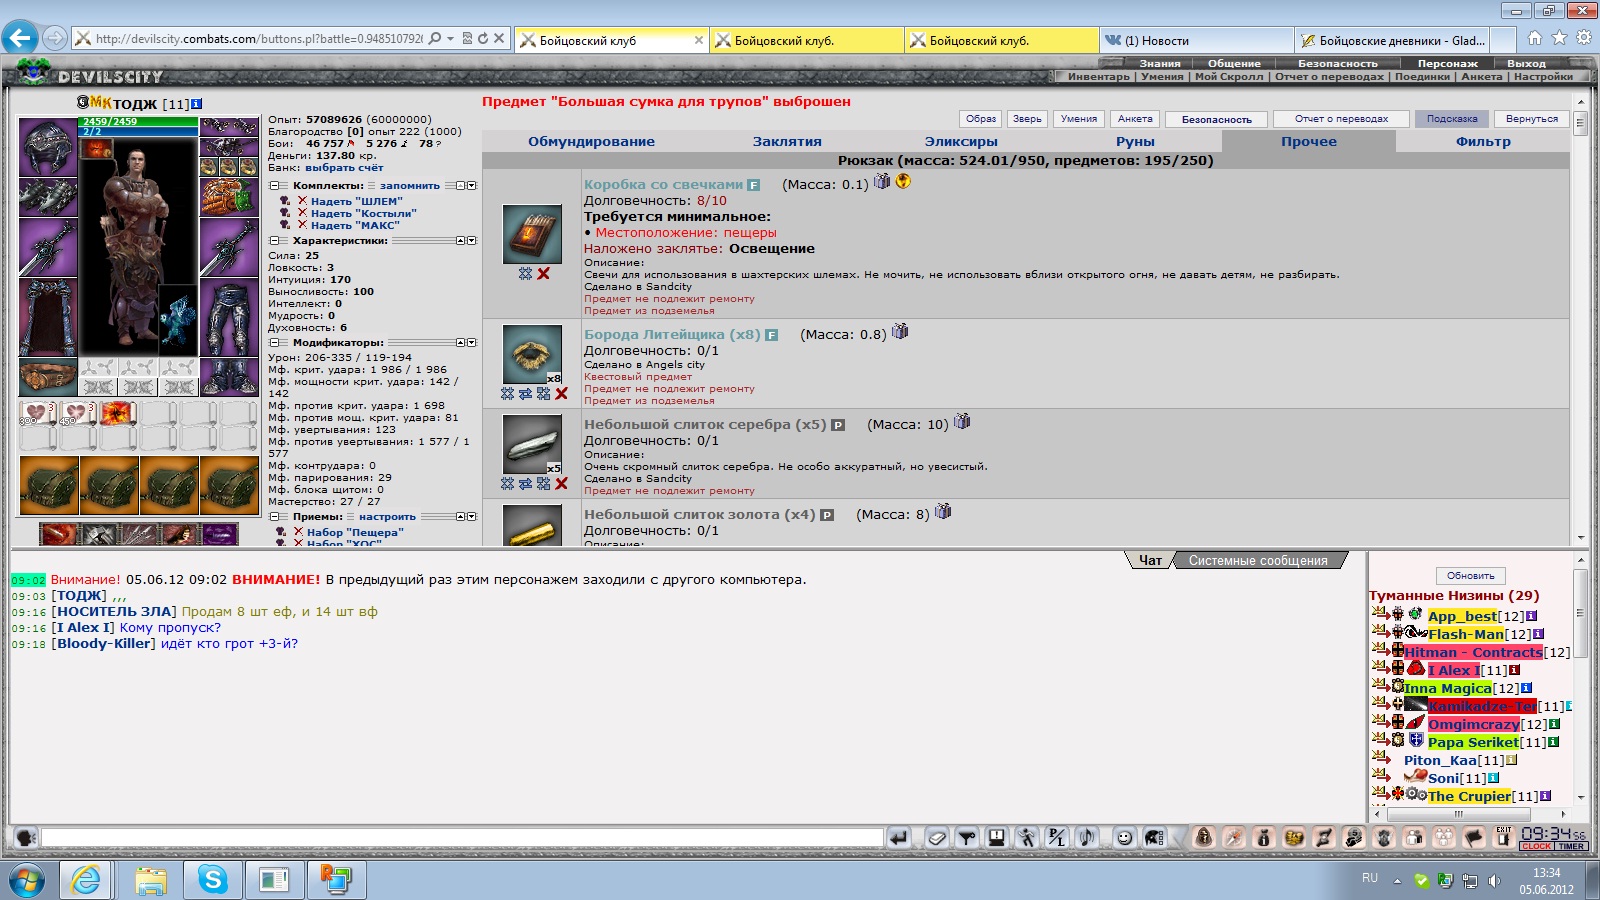Open Инвентарь in top menu
This screenshot has width=1600, height=900.
tap(1098, 76)
